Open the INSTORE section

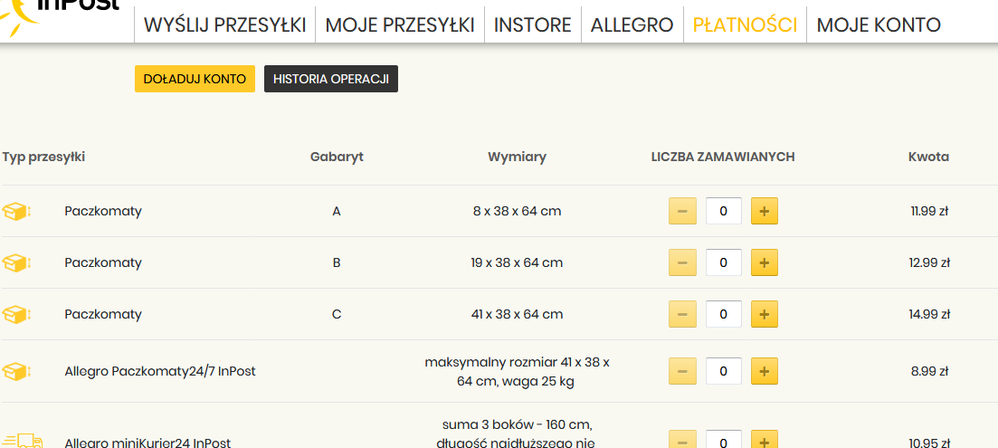coord(533,25)
